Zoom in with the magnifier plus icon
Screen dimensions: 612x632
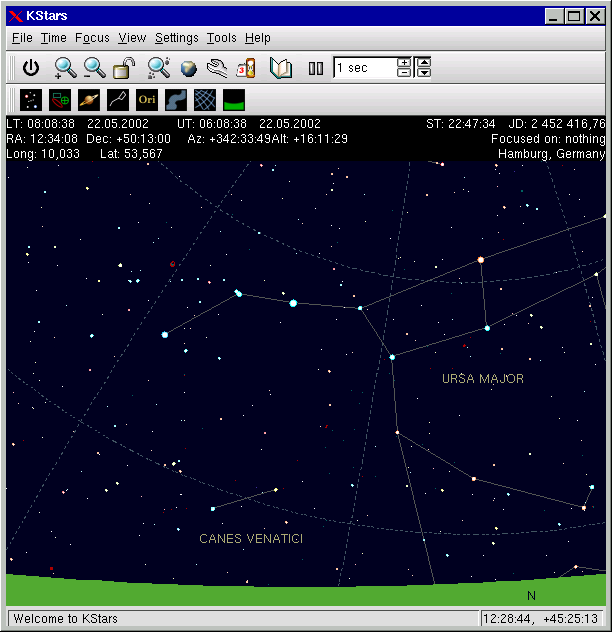click(x=65, y=68)
